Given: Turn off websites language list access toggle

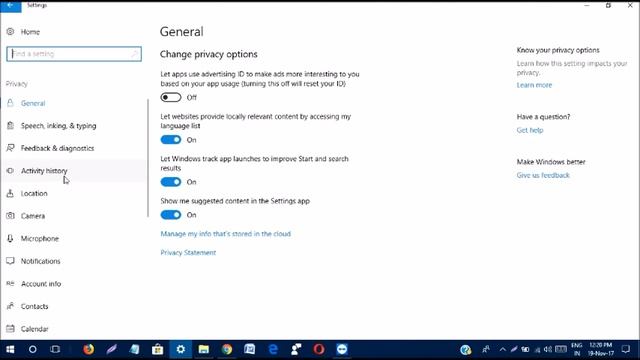Looking at the screenshot, I should coord(171,140).
